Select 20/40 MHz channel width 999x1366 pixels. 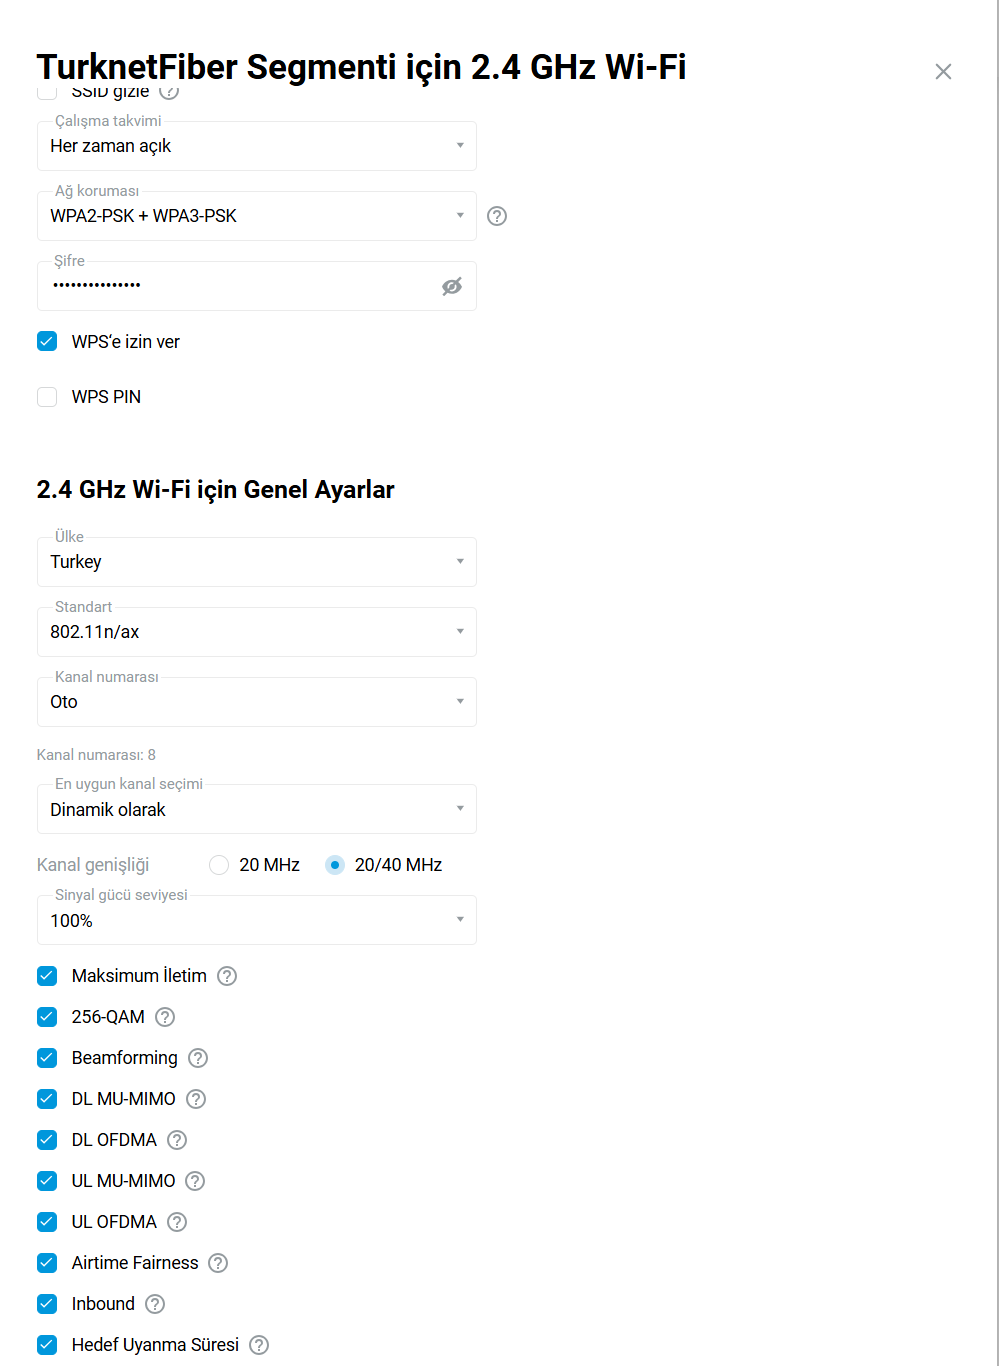click(x=335, y=865)
